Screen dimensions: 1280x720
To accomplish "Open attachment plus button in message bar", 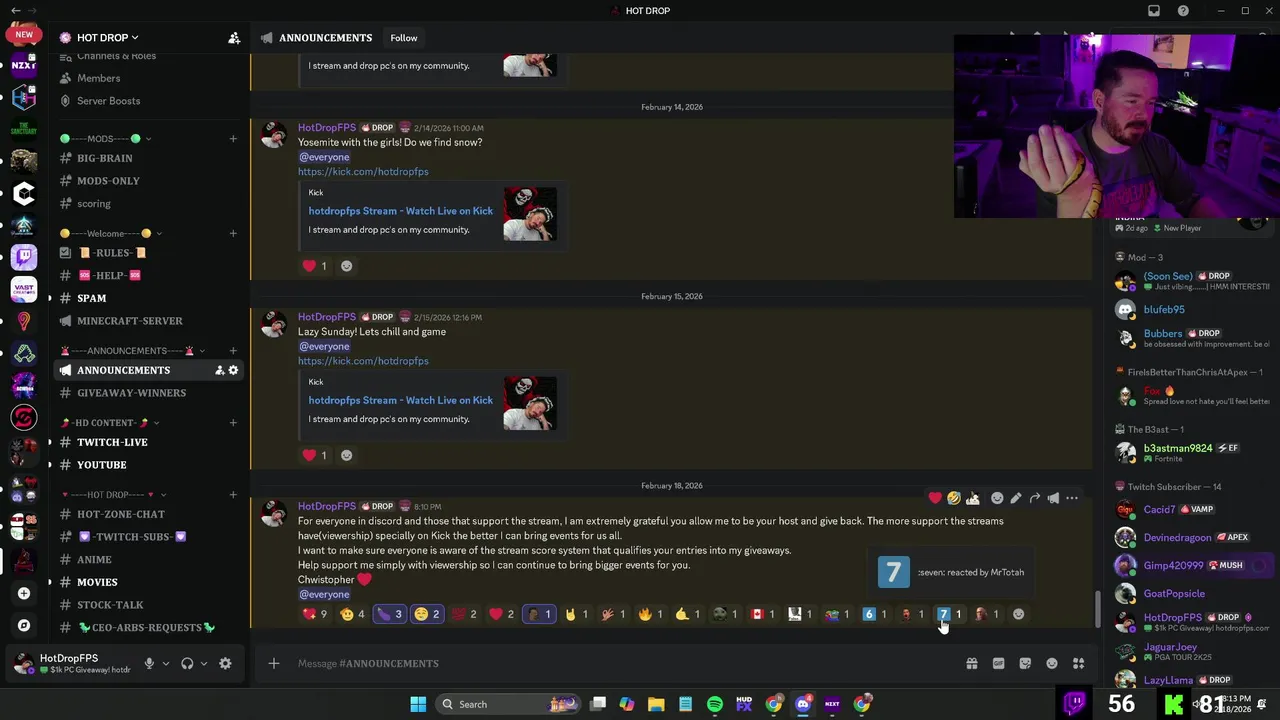I will coord(273,664).
